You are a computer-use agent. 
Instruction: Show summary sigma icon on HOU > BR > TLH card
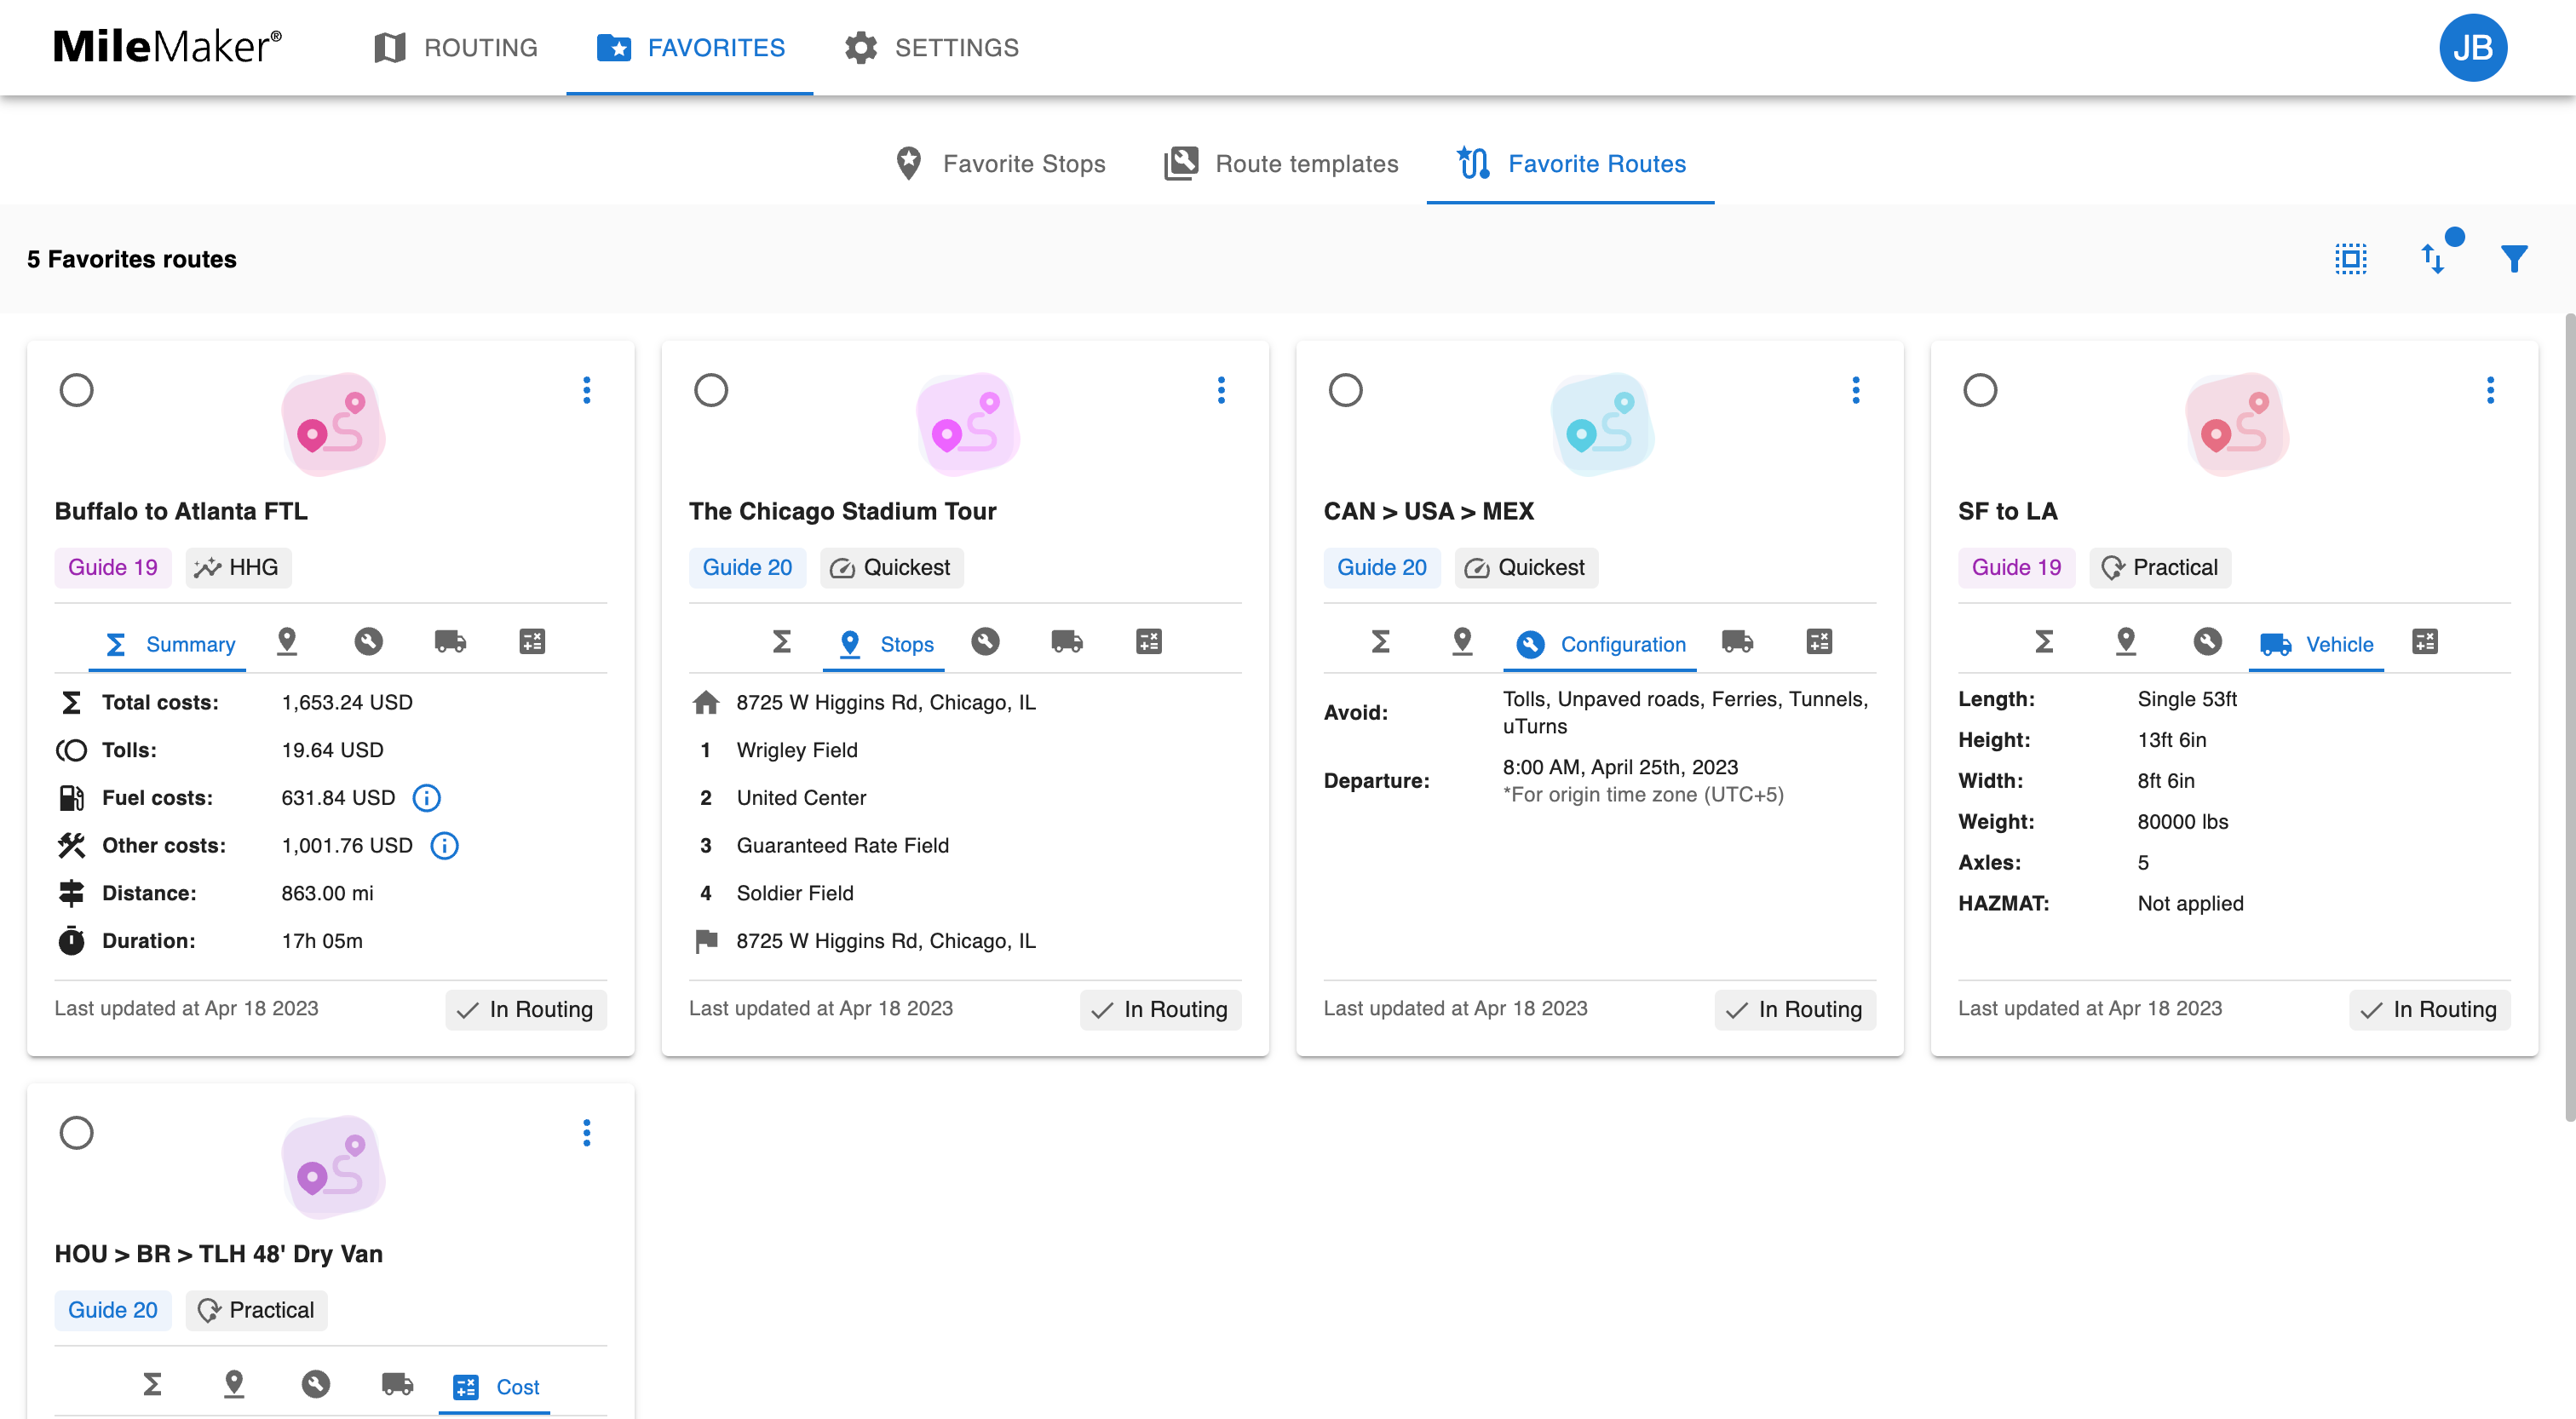click(152, 1385)
